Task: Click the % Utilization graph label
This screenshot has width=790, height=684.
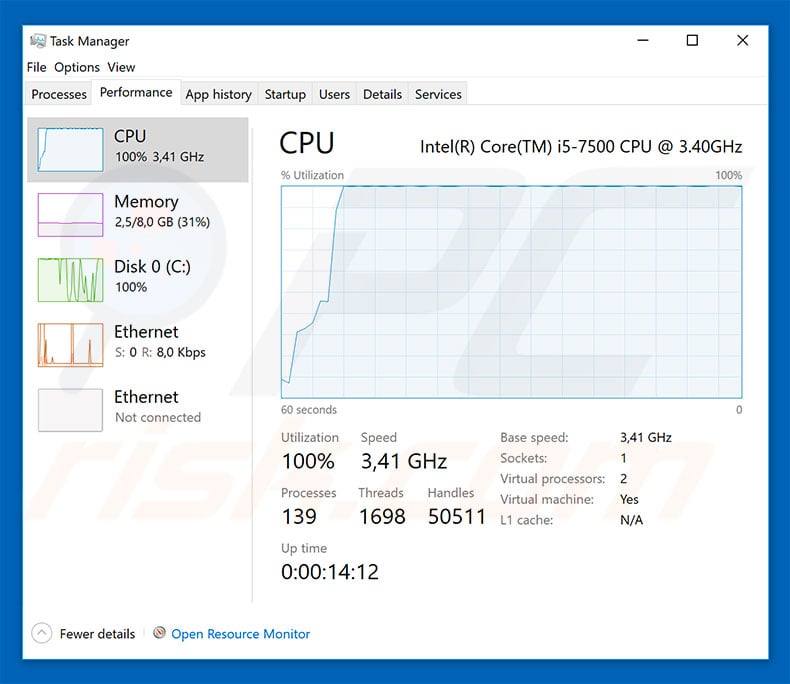Action: pos(312,175)
